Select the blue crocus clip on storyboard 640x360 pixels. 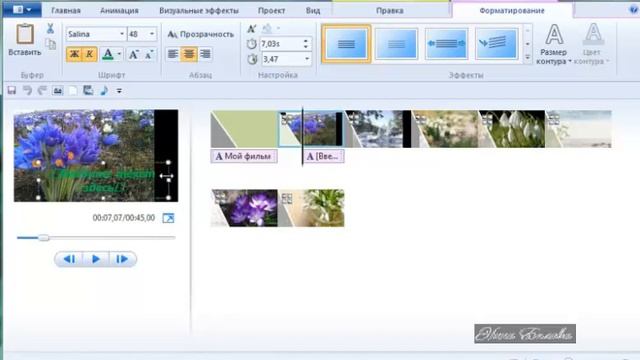(x=311, y=129)
